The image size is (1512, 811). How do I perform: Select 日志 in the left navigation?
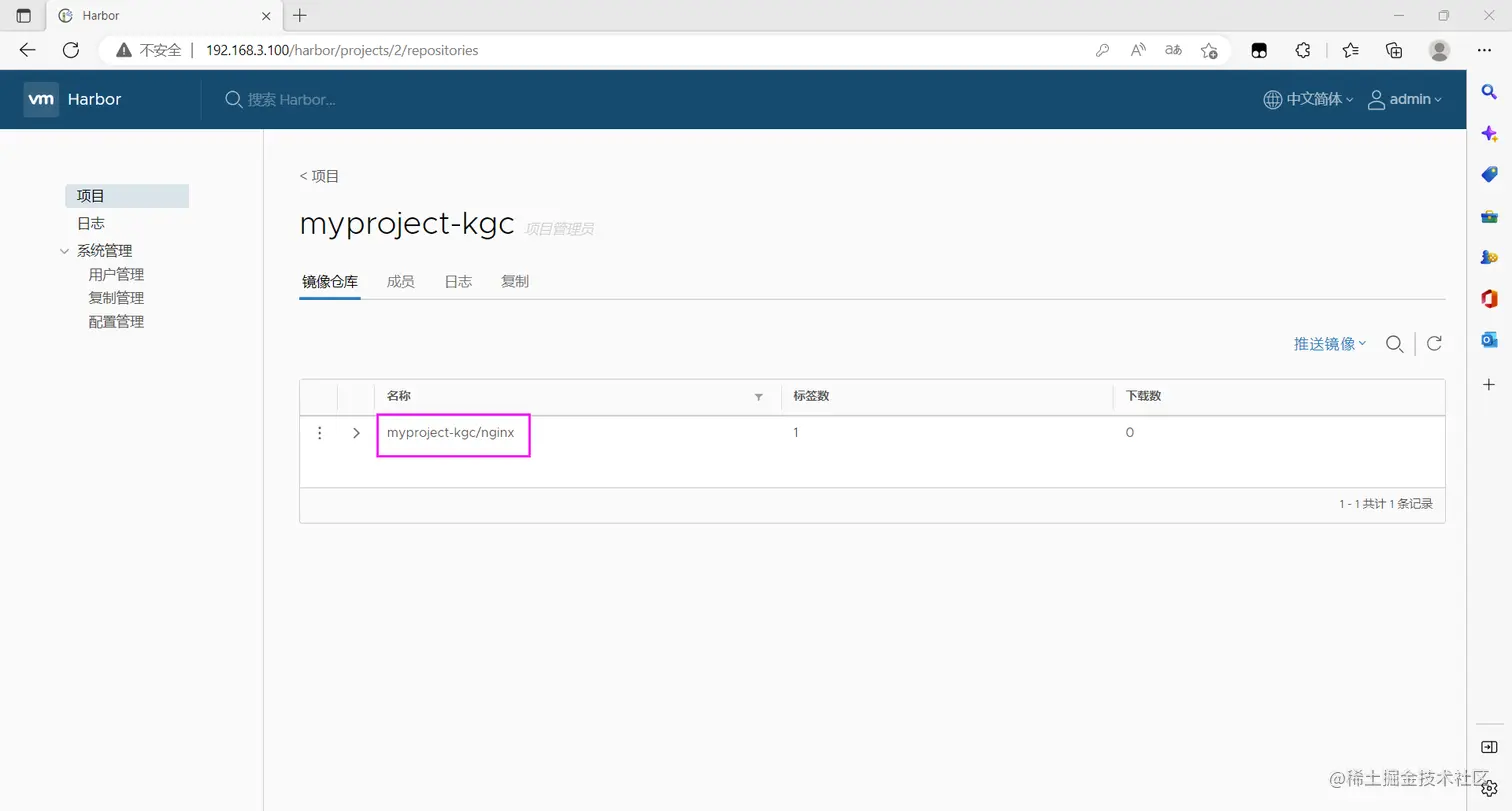[91, 224]
